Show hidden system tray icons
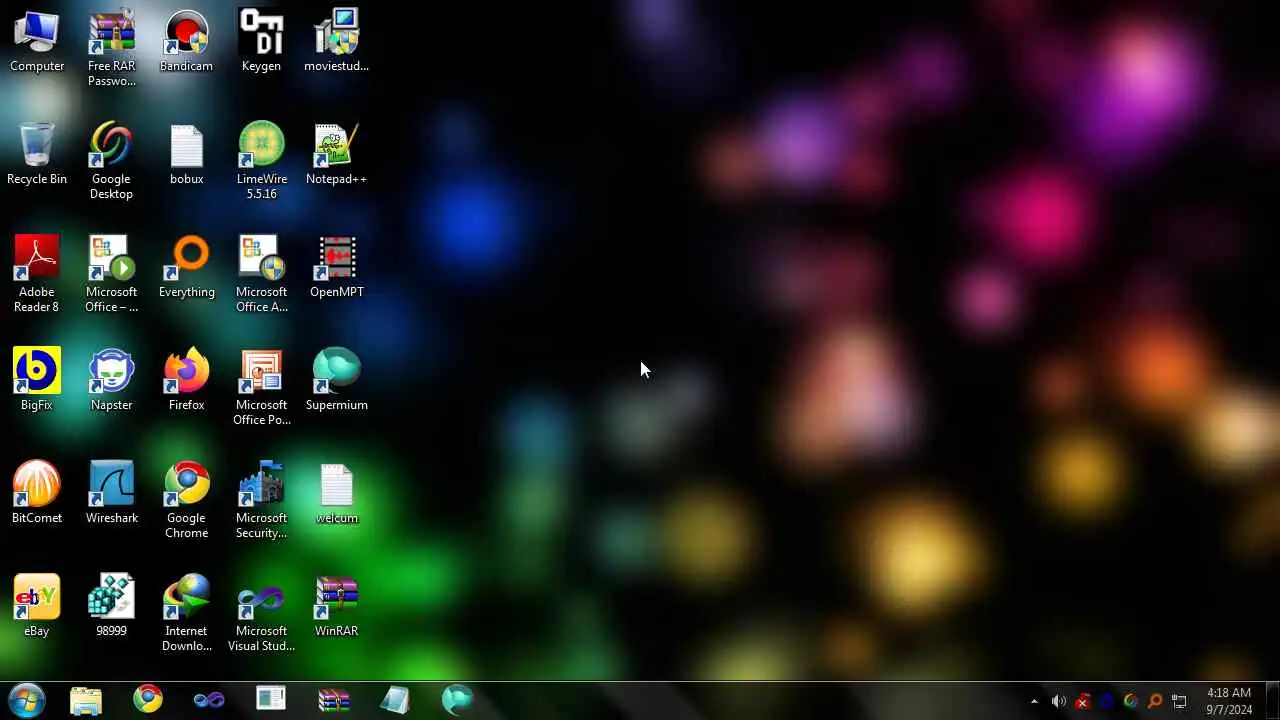 pyautogui.click(x=1034, y=701)
